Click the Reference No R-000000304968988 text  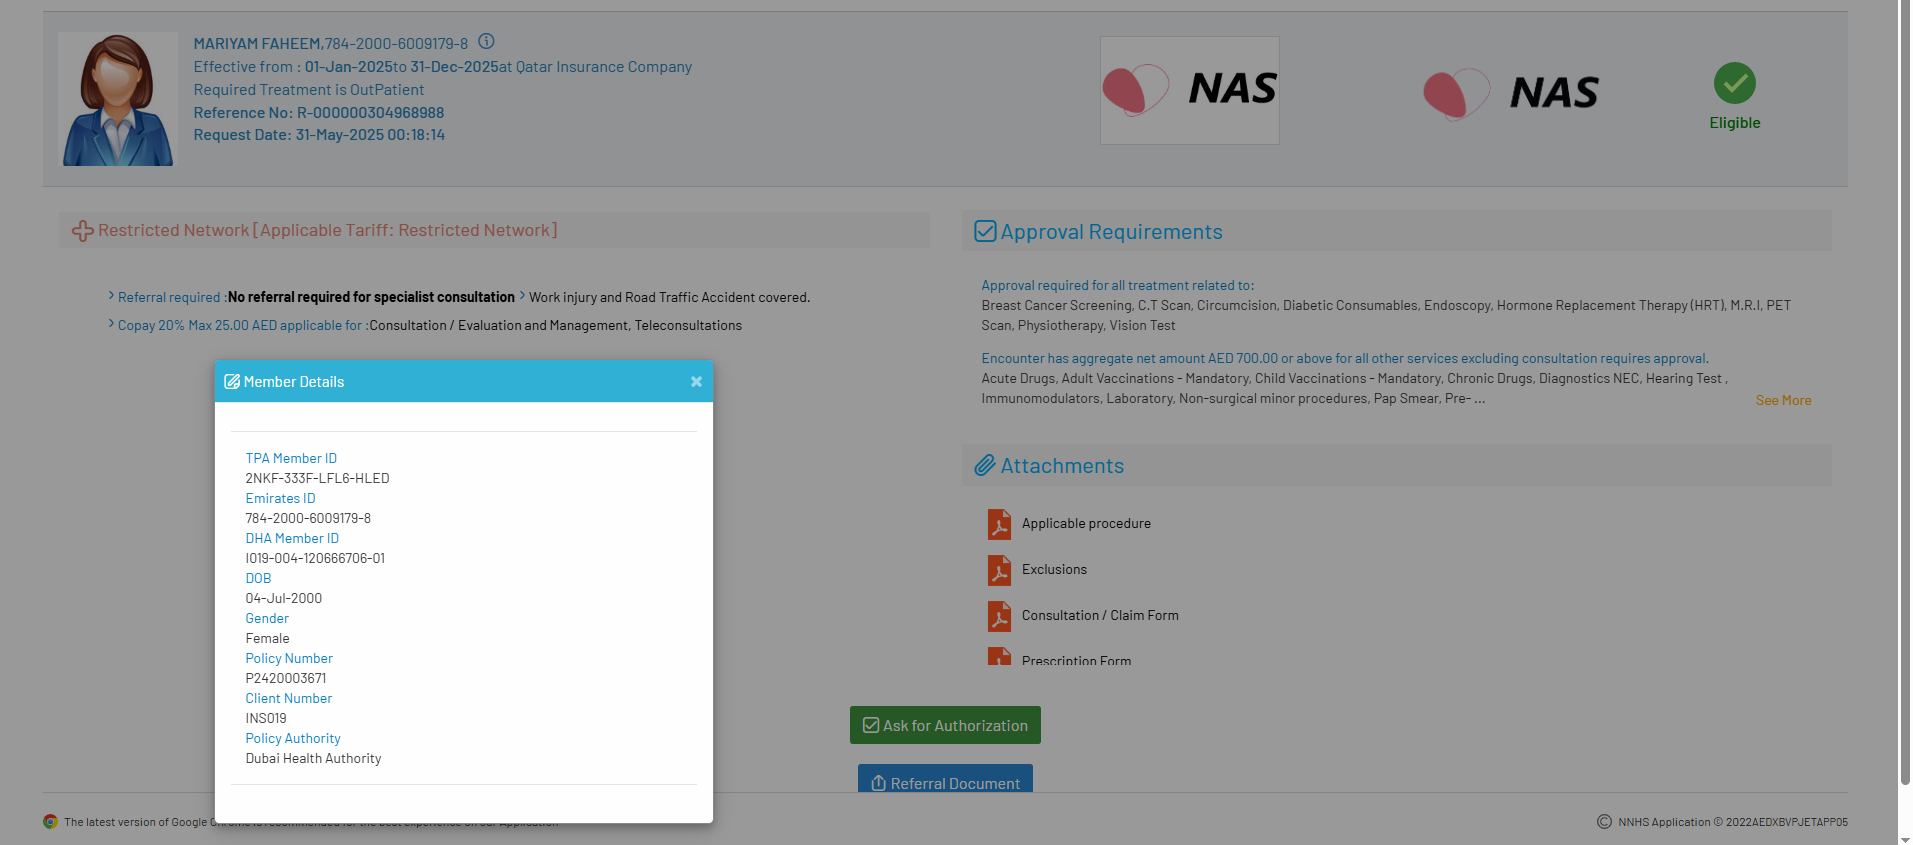coord(319,113)
